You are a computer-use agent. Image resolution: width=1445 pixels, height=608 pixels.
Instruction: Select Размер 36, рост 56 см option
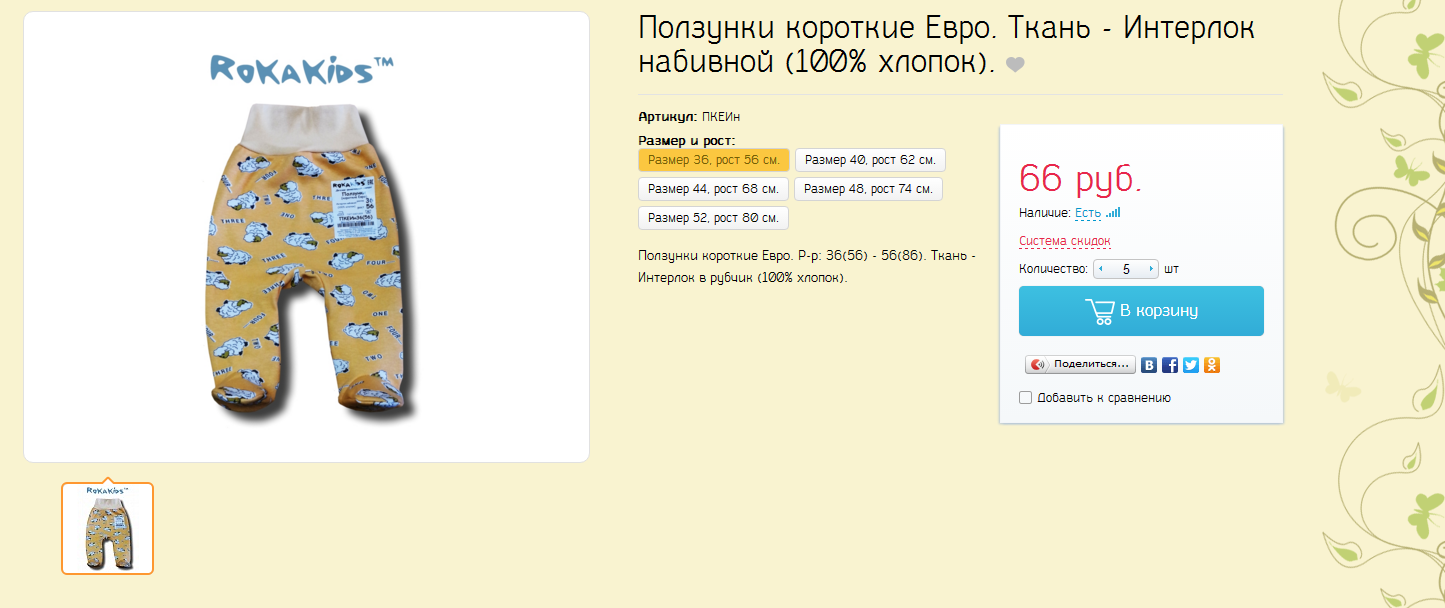(714, 160)
